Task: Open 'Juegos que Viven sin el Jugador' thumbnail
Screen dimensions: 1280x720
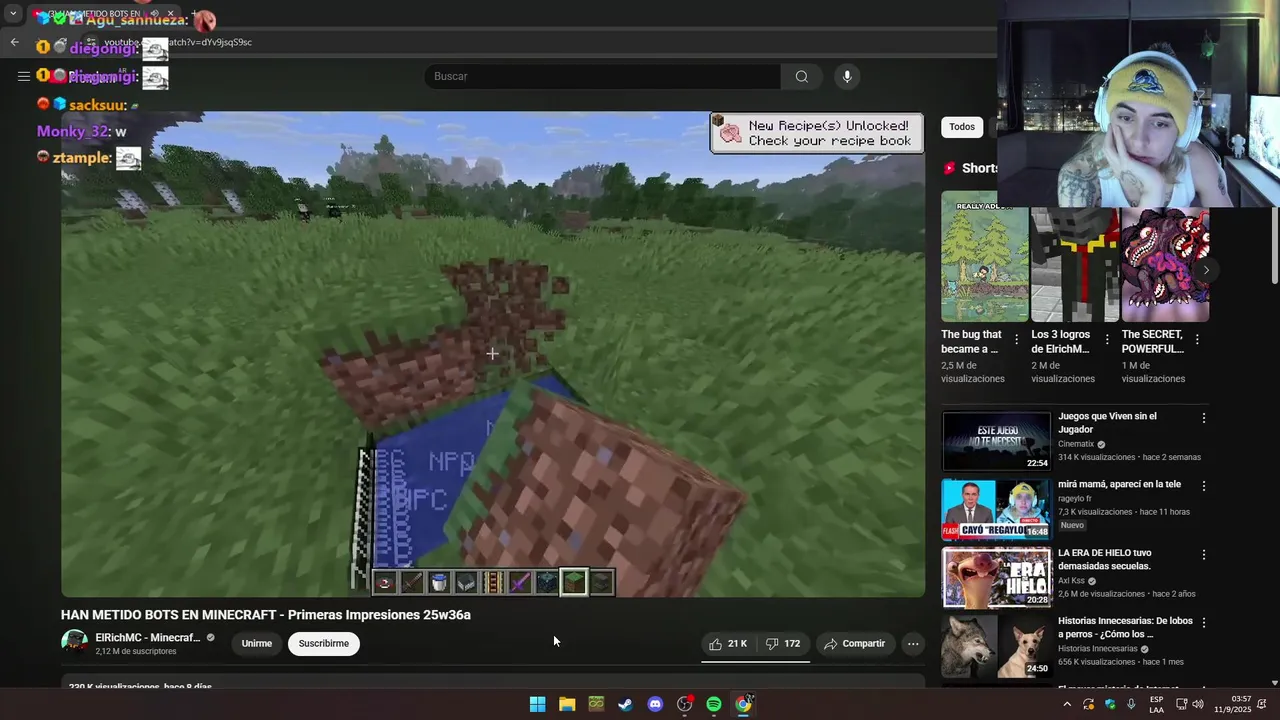Action: [x=996, y=440]
